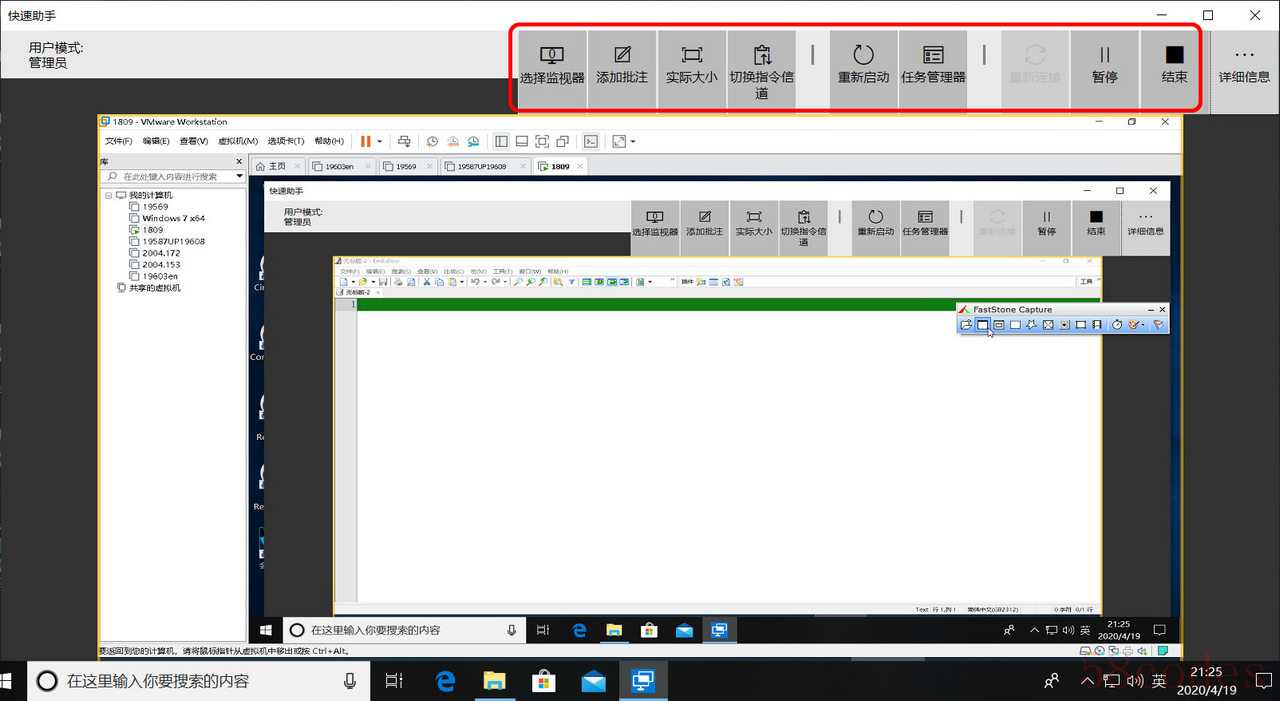Screen dimensions: 1280x701
Task: Open the VMware library search dropdown arrow
Action: coord(239,177)
